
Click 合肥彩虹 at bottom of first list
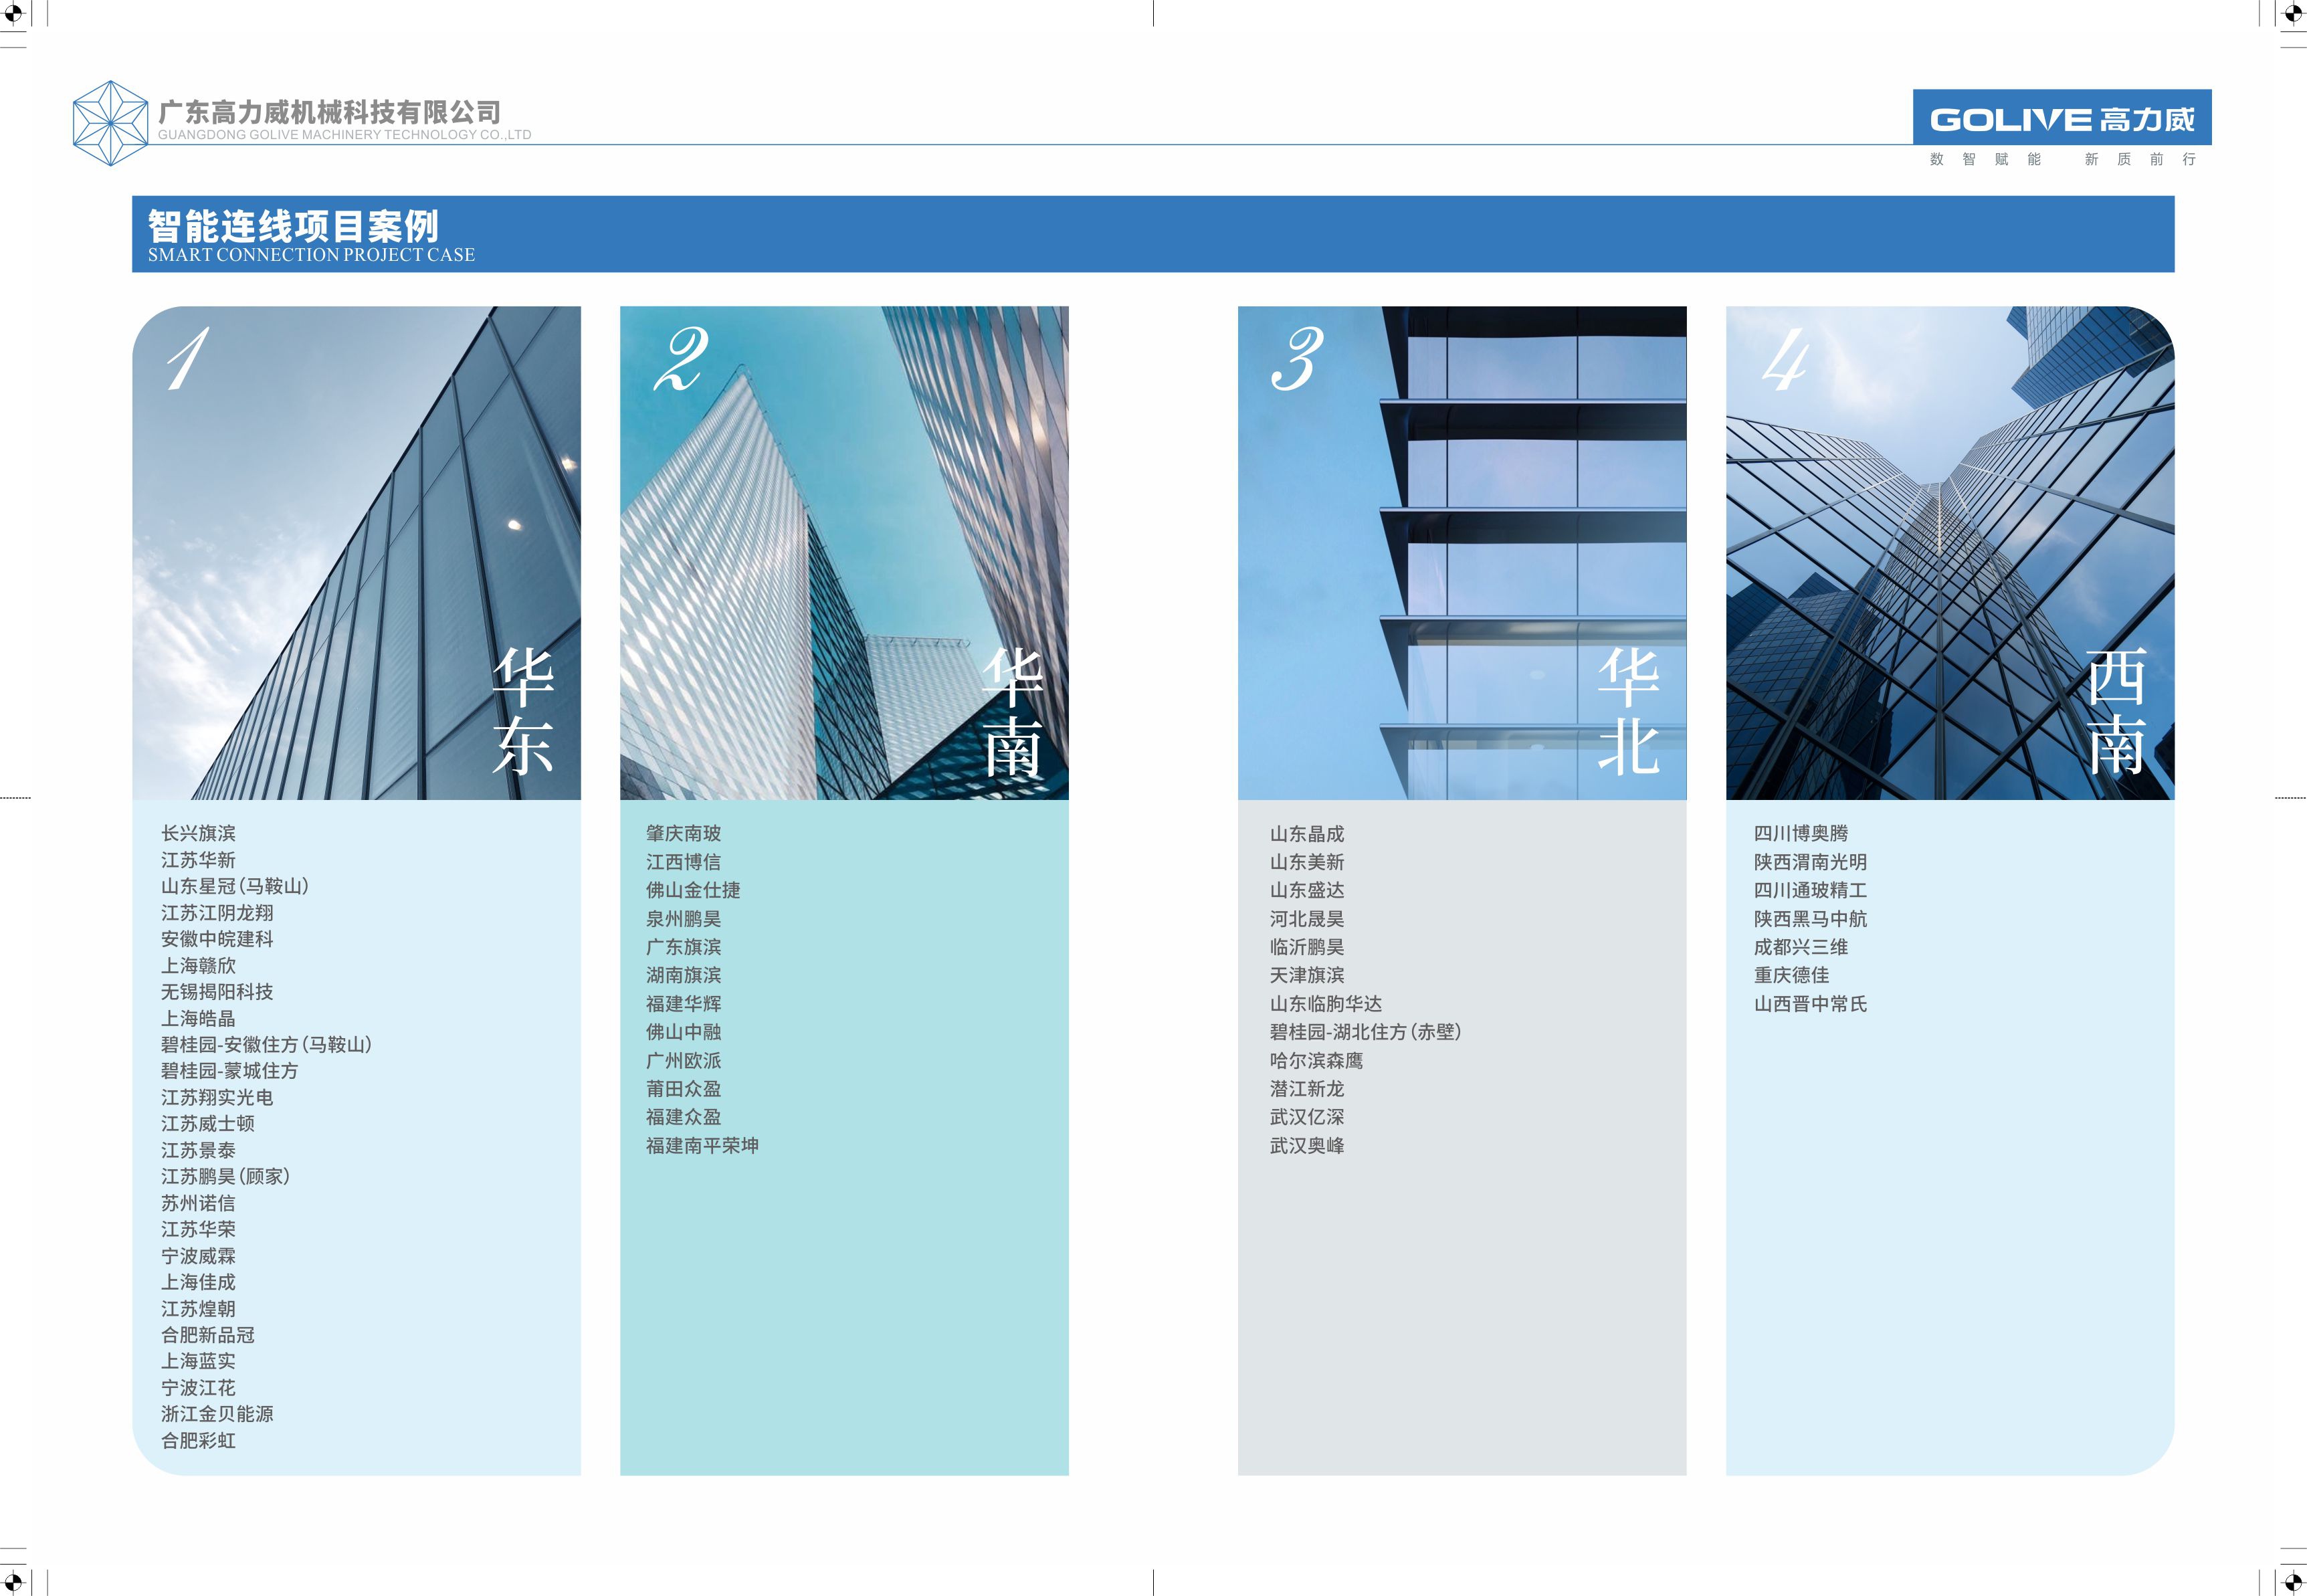[x=198, y=1441]
